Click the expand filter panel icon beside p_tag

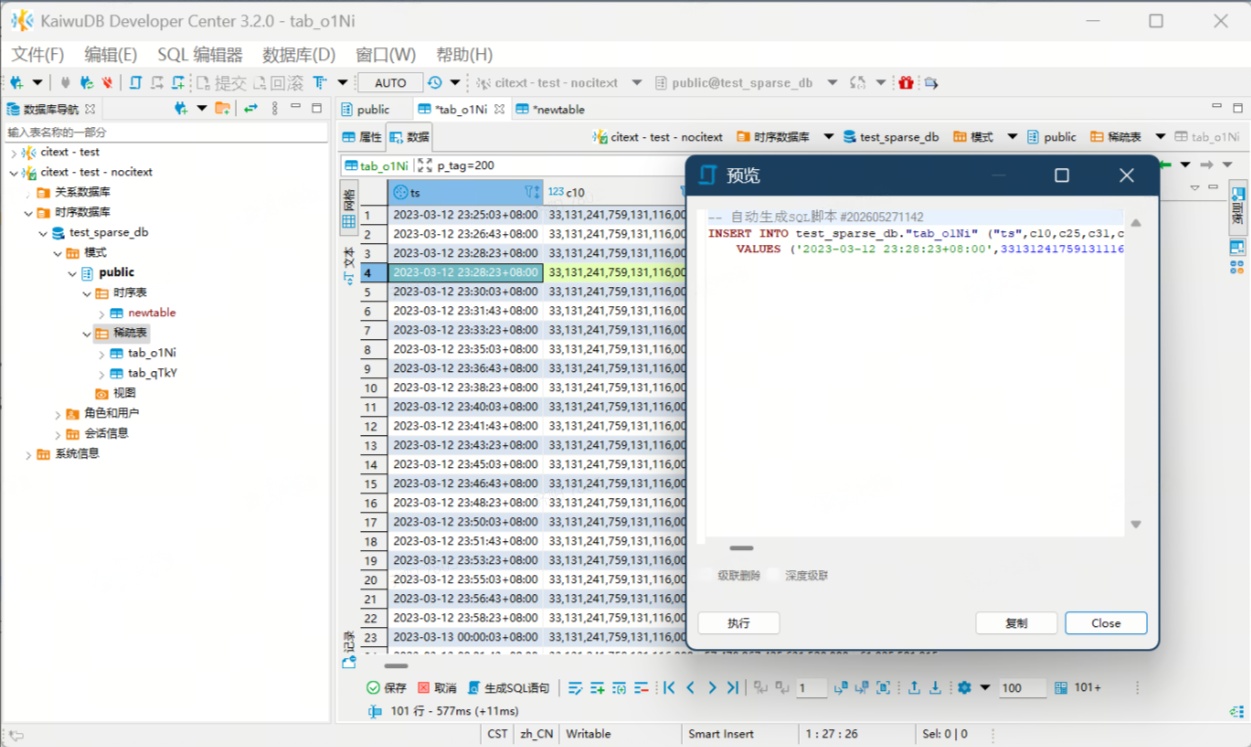coord(425,166)
